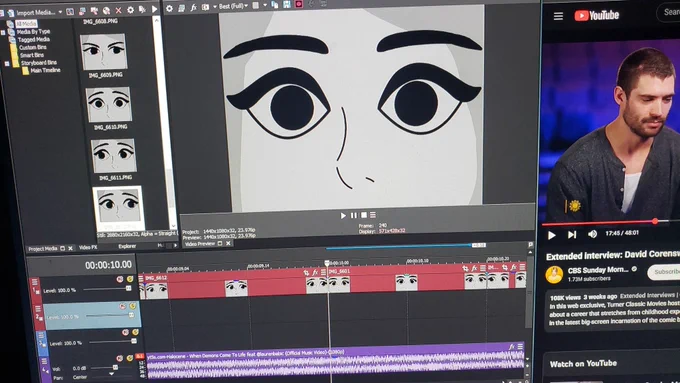Open media properties gear icon in Project Media

click(131, 10)
